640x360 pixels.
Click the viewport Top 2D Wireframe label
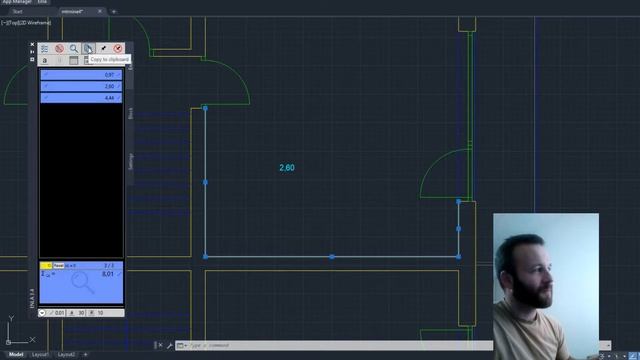(x=25, y=23)
